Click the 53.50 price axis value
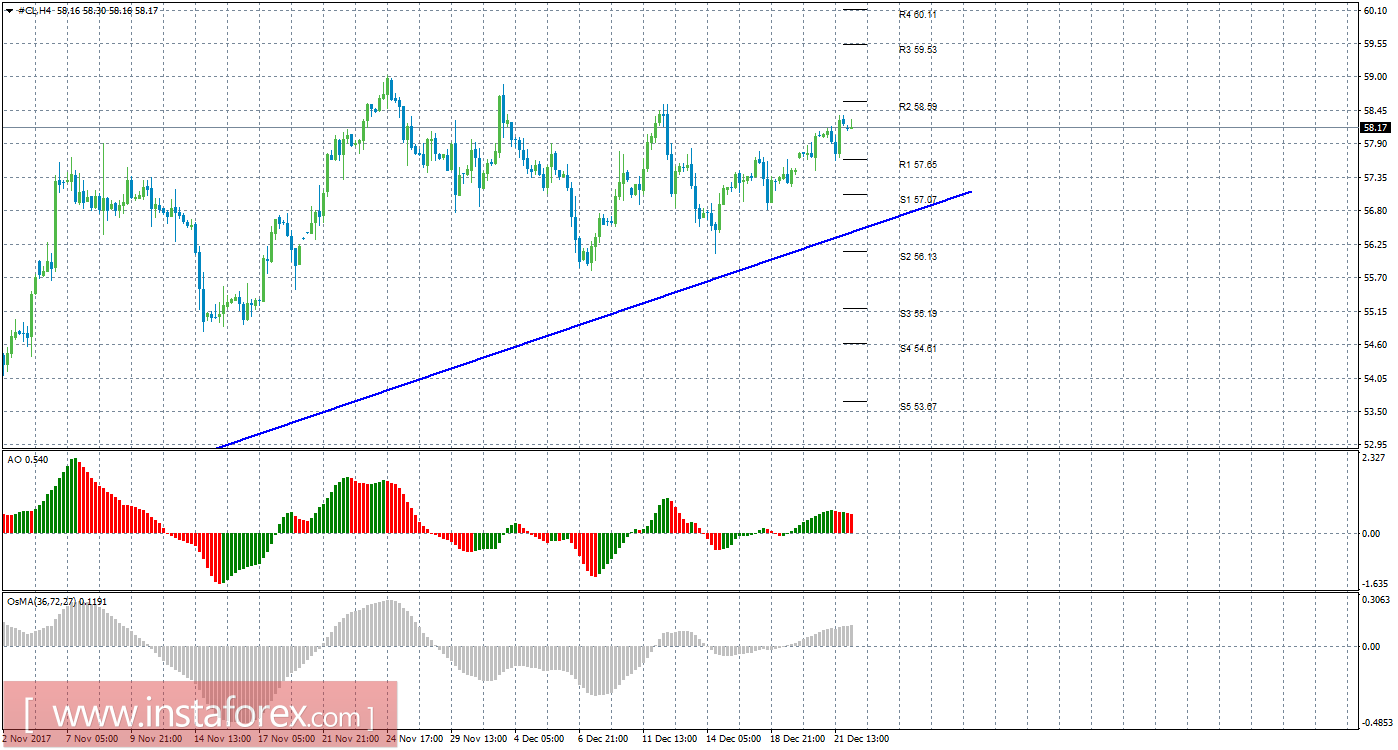Image resolution: width=1398 pixels, height=750 pixels. pos(1374,412)
